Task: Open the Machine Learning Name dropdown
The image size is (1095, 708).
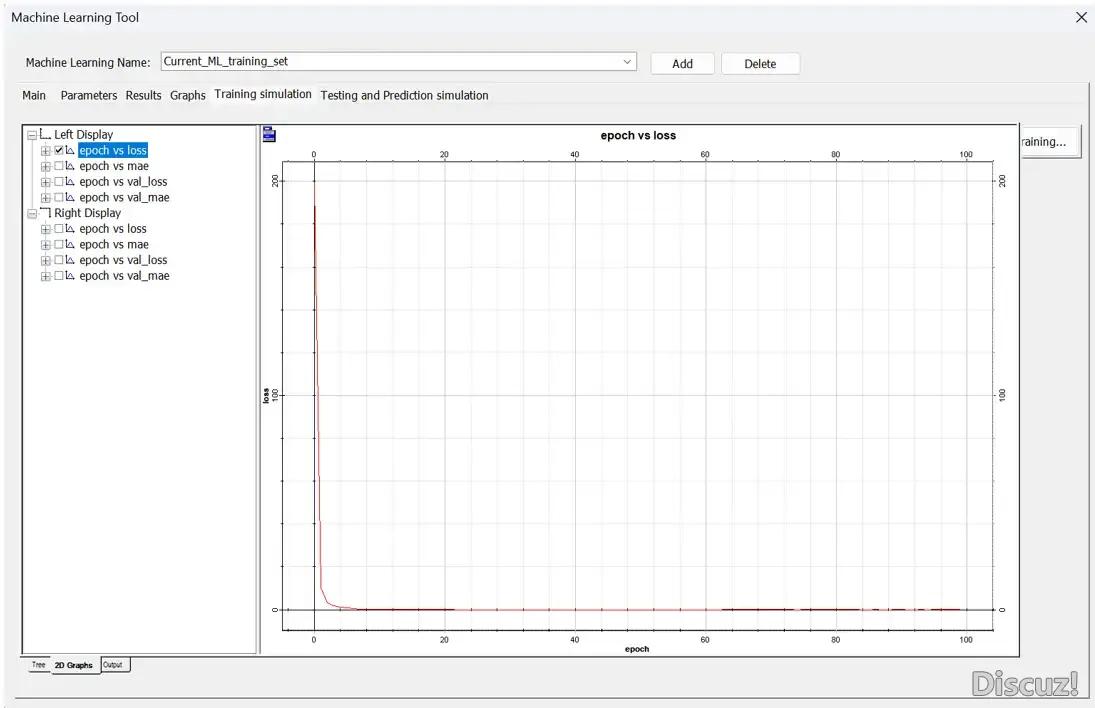Action: click(x=626, y=61)
